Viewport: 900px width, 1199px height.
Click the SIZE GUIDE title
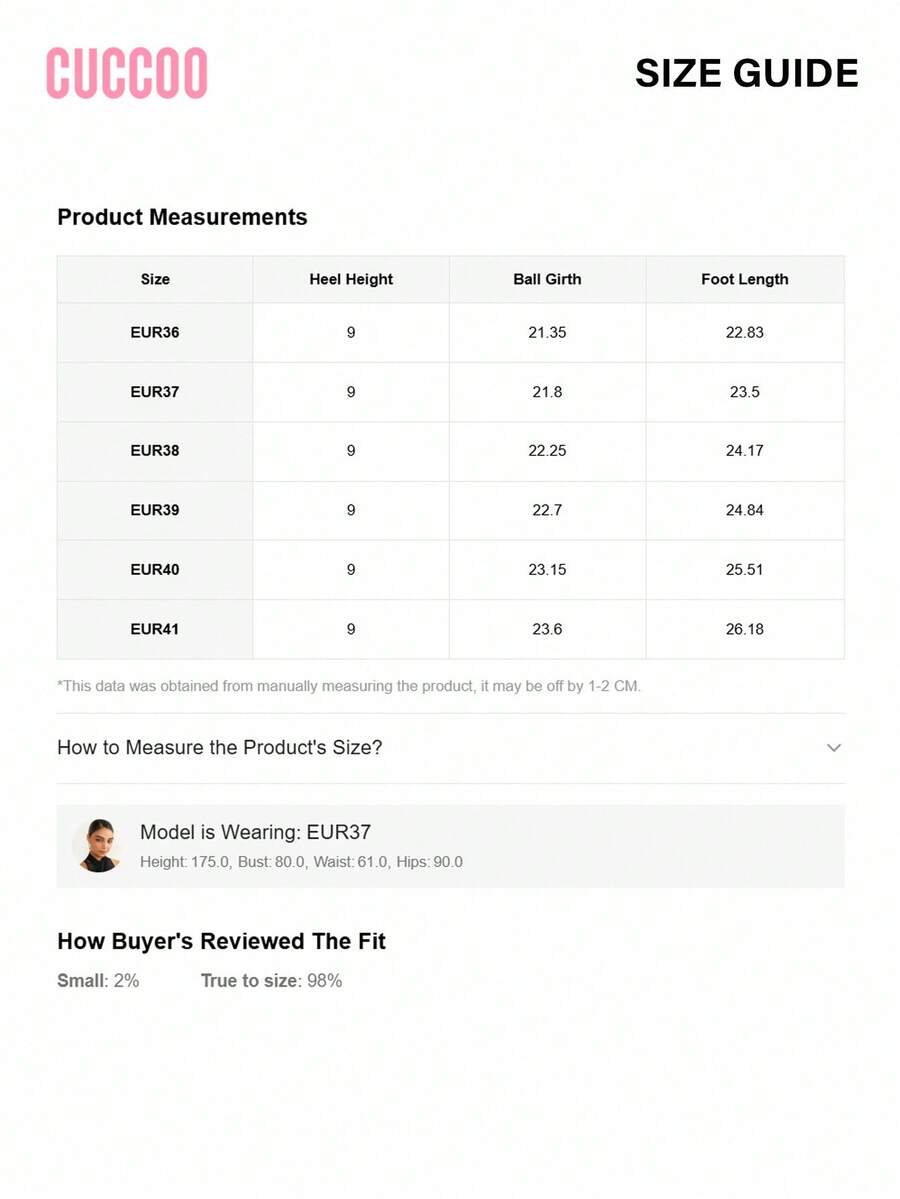747,73
